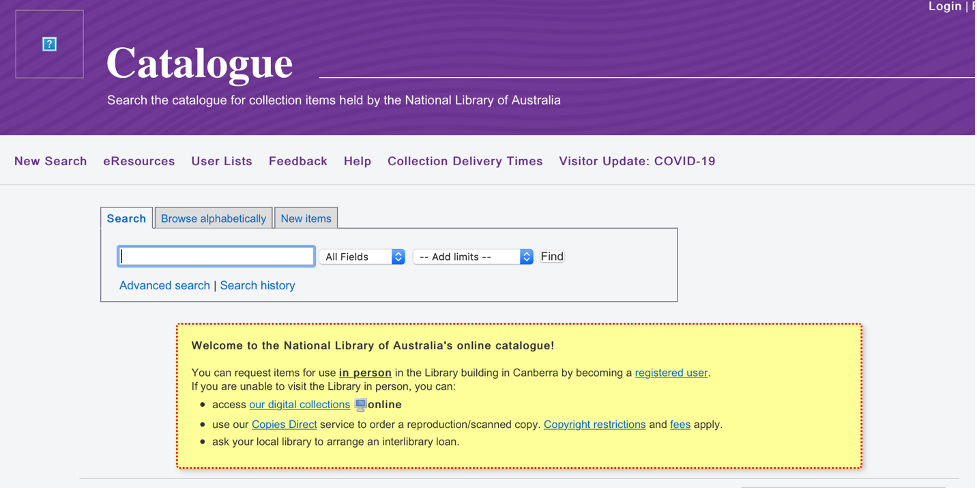Select the Search tab

[126, 218]
